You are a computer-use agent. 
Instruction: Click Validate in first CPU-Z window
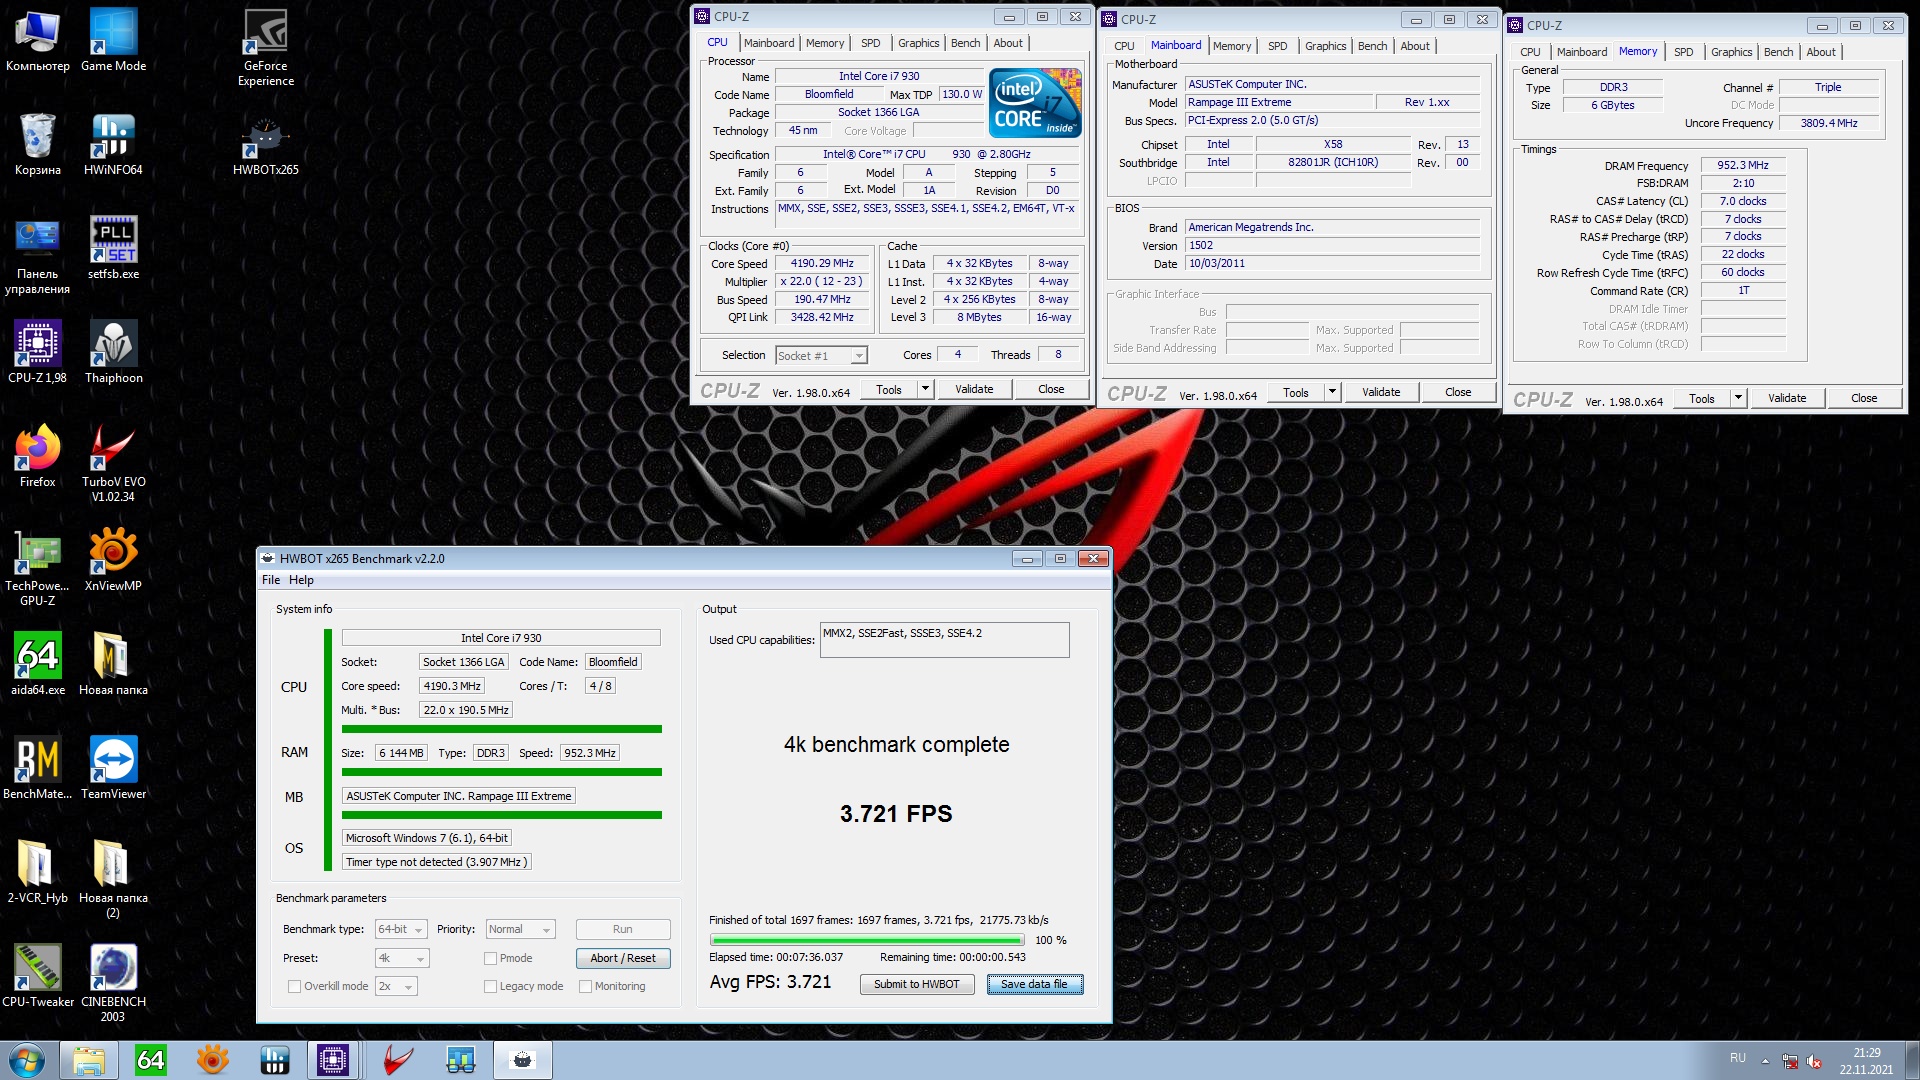(x=974, y=389)
